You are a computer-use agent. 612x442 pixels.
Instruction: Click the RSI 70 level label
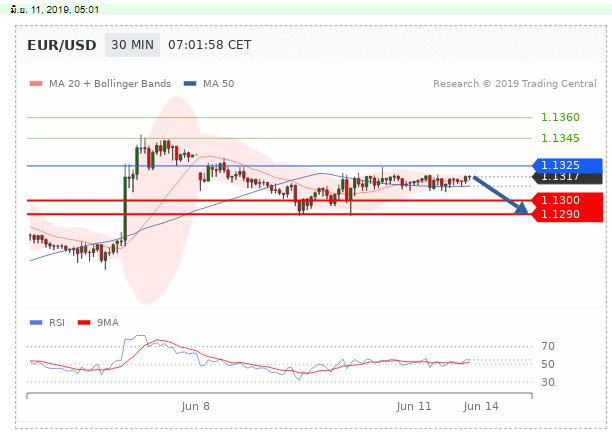coord(547,346)
